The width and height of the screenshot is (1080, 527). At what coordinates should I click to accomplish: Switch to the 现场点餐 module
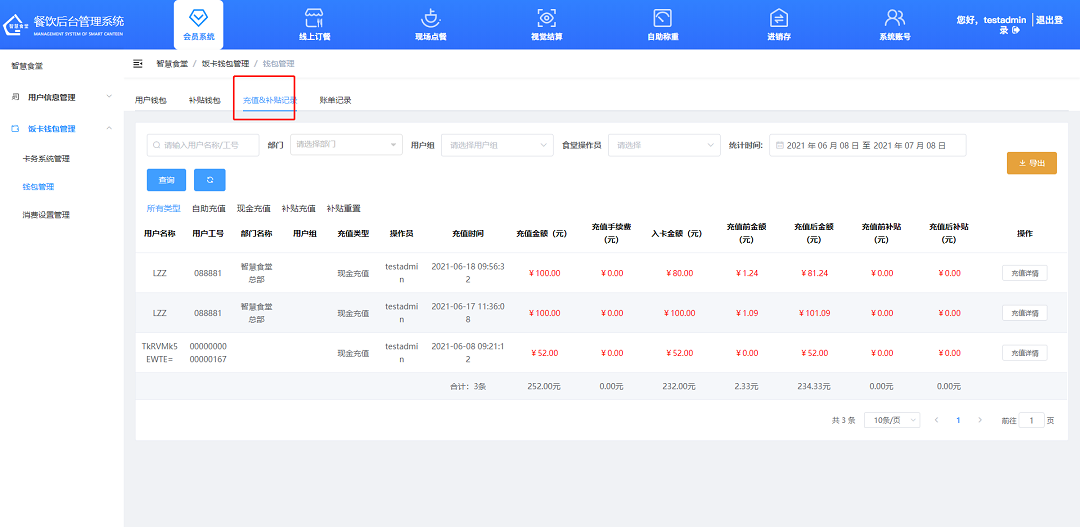pos(430,25)
